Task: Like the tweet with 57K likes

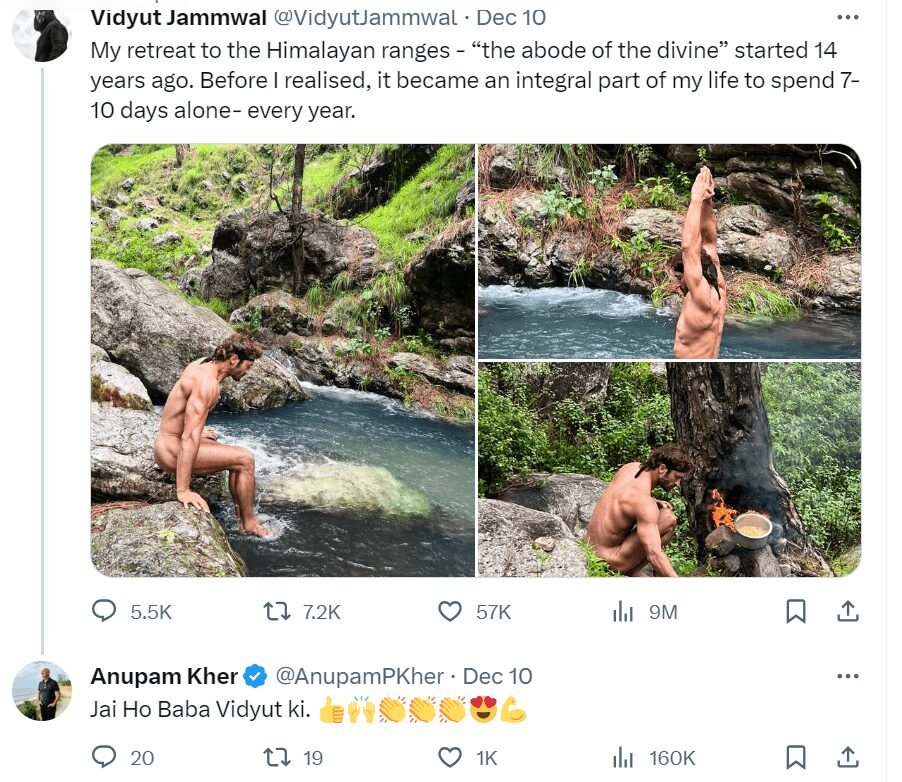Action: point(451,611)
